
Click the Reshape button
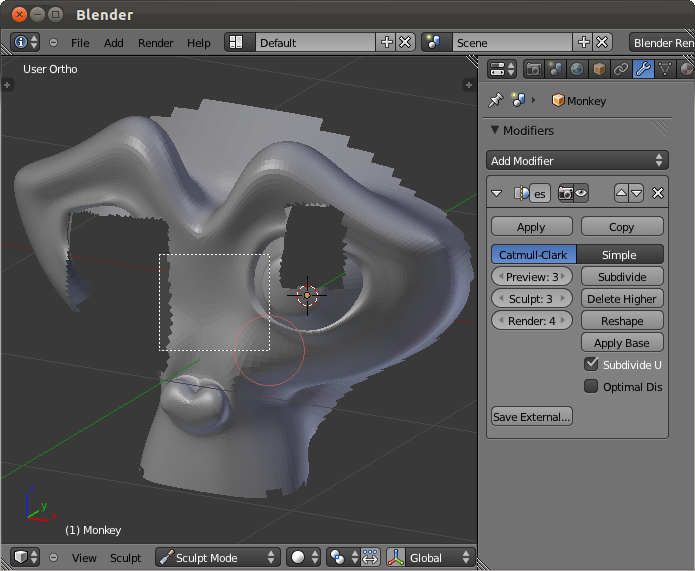(x=622, y=321)
